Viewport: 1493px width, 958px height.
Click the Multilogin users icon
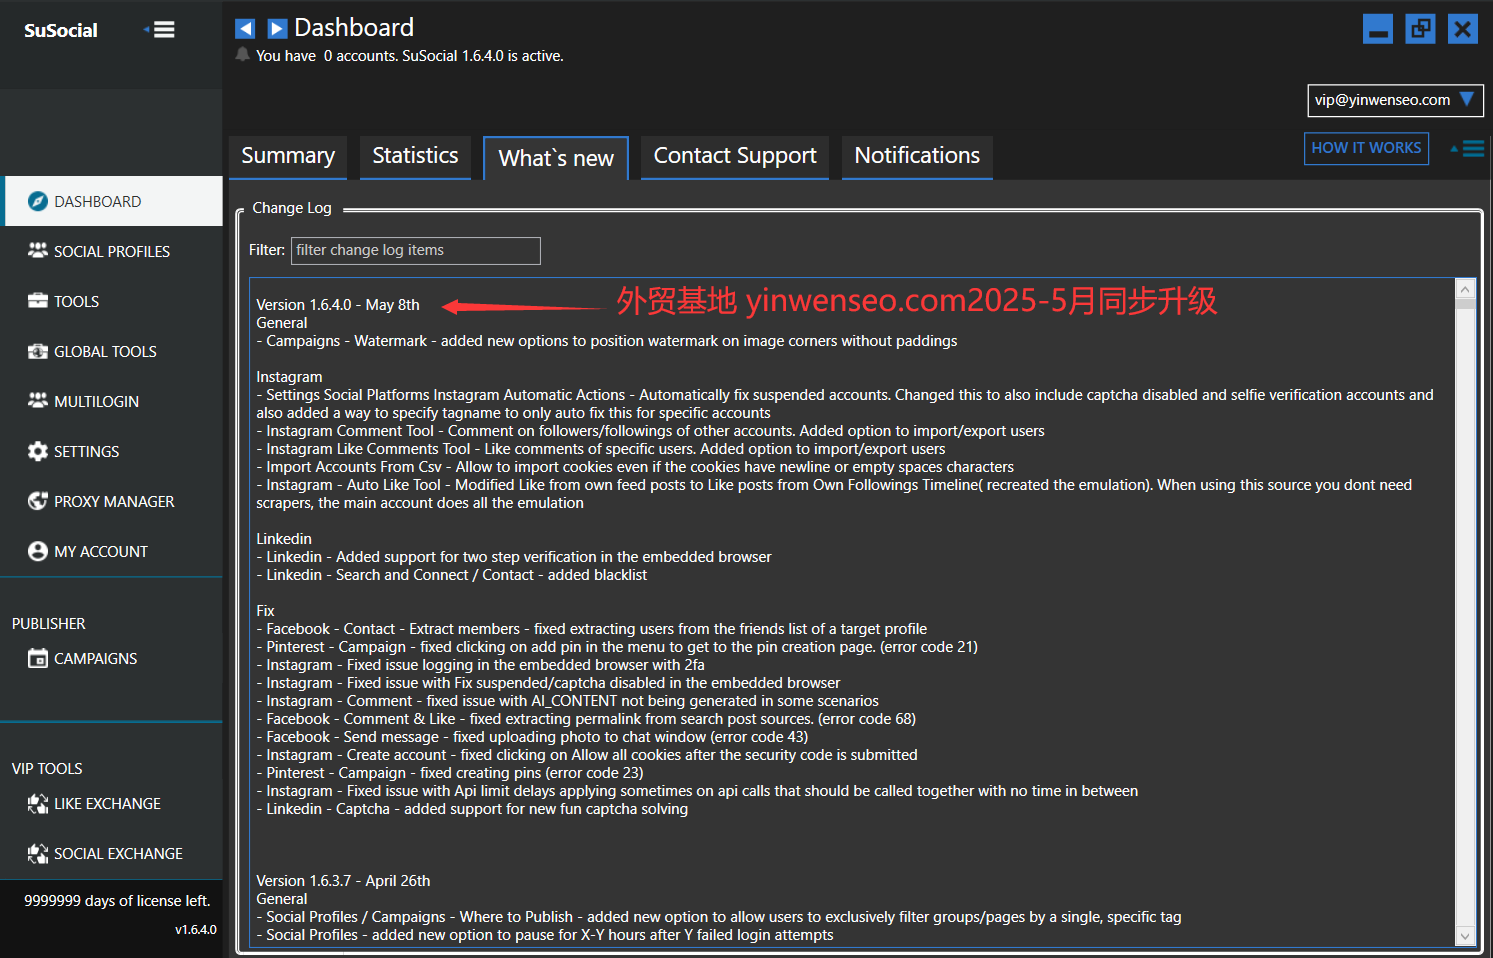[x=38, y=401]
